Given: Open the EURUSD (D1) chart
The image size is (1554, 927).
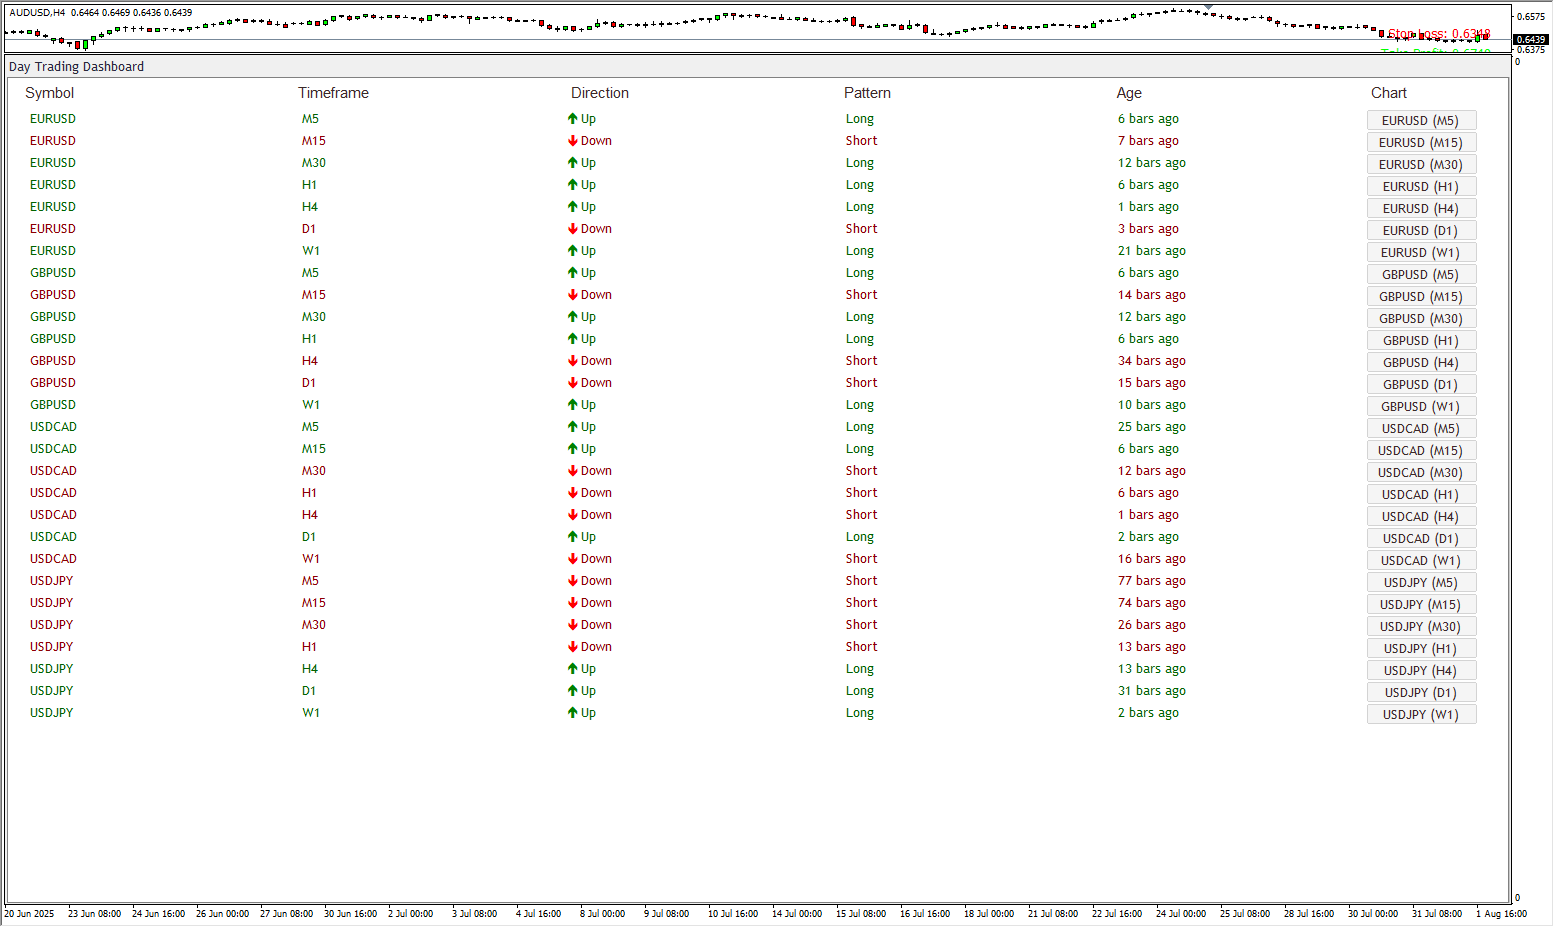Looking at the screenshot, I should tap(1420, 231).
